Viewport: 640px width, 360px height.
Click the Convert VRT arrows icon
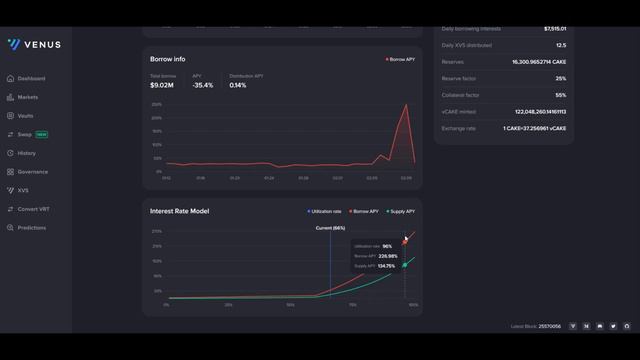tap(10, 209)
